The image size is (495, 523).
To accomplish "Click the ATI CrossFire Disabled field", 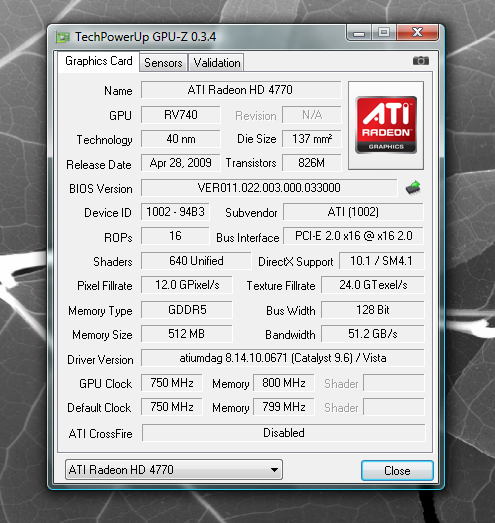I will (284, 433).
